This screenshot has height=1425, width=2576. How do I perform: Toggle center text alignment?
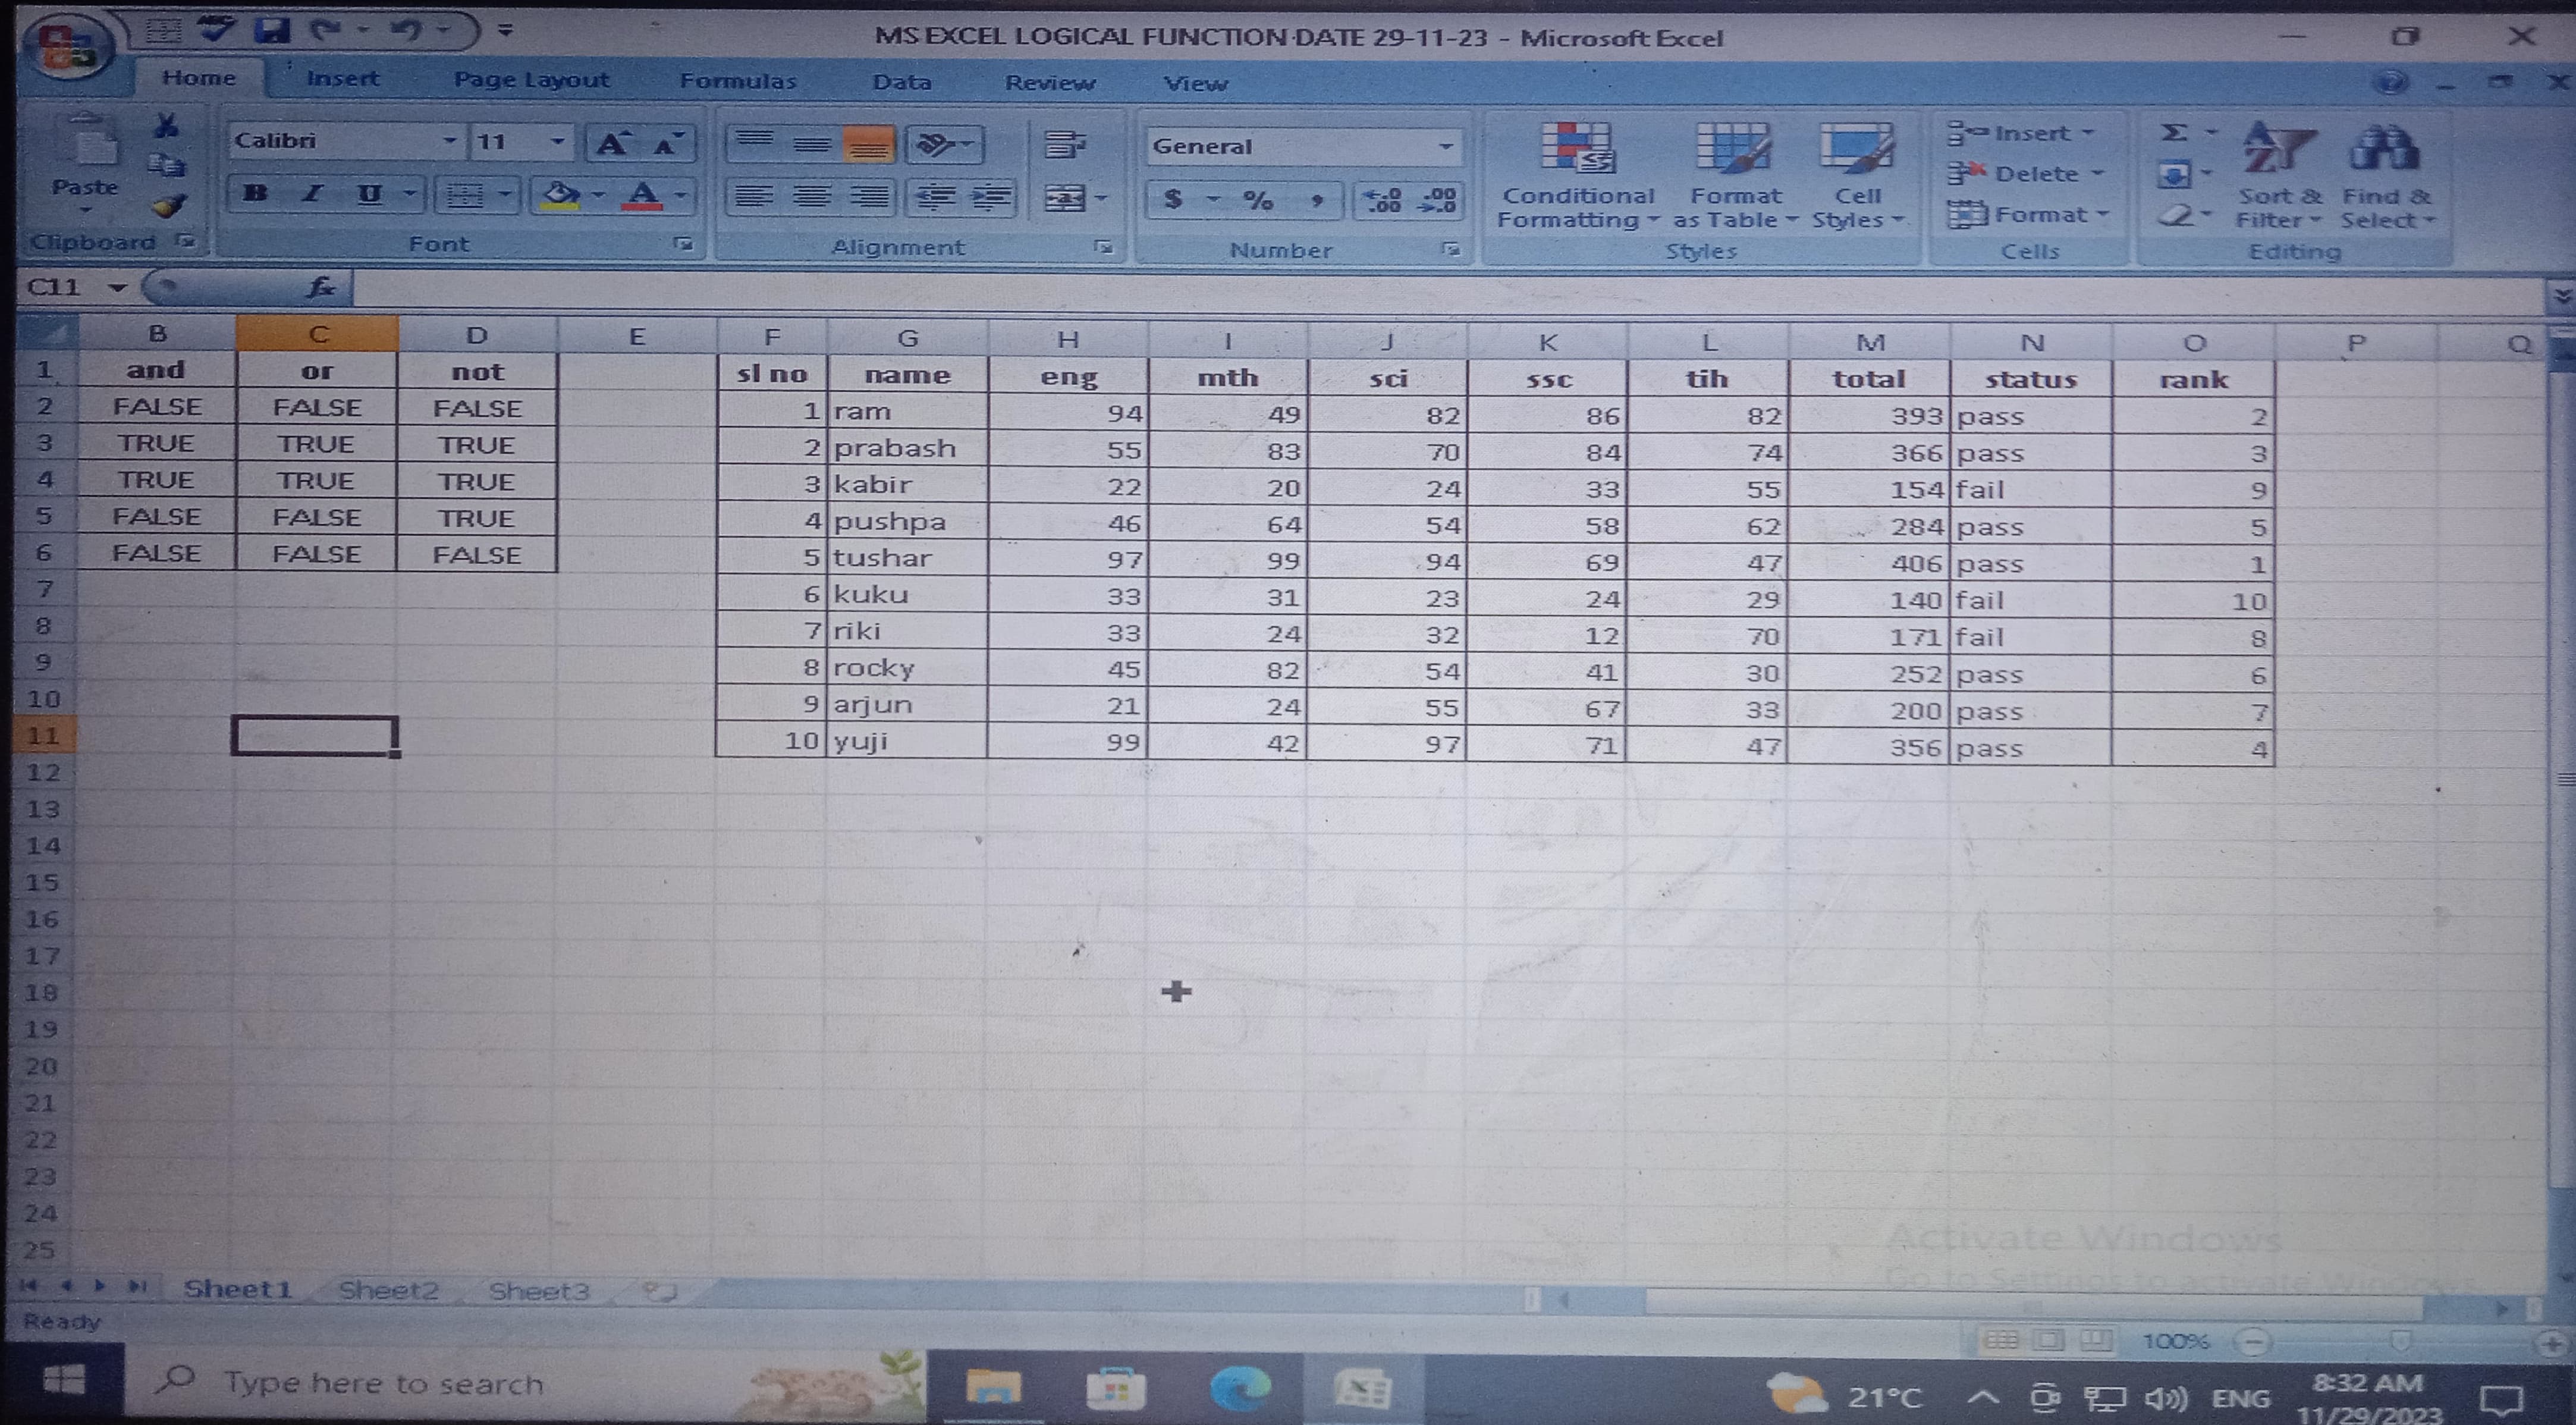tap(812, 197)
